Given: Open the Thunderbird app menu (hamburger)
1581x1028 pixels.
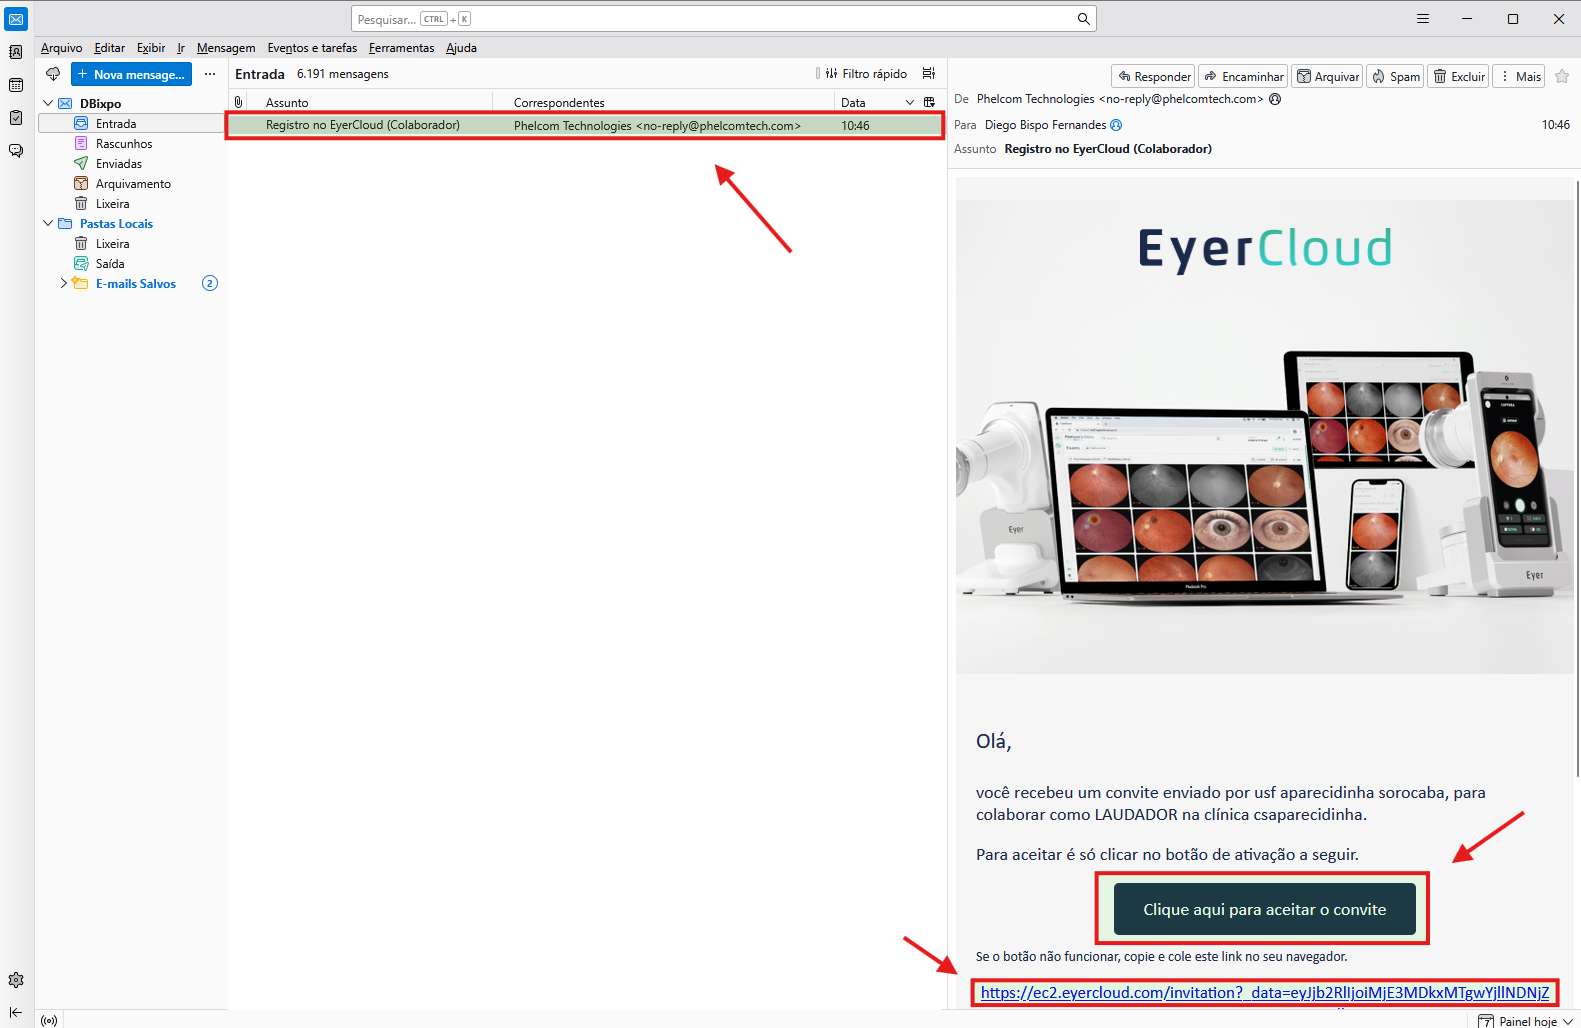Looking at the screenshot, I should tap(1423, 19).
